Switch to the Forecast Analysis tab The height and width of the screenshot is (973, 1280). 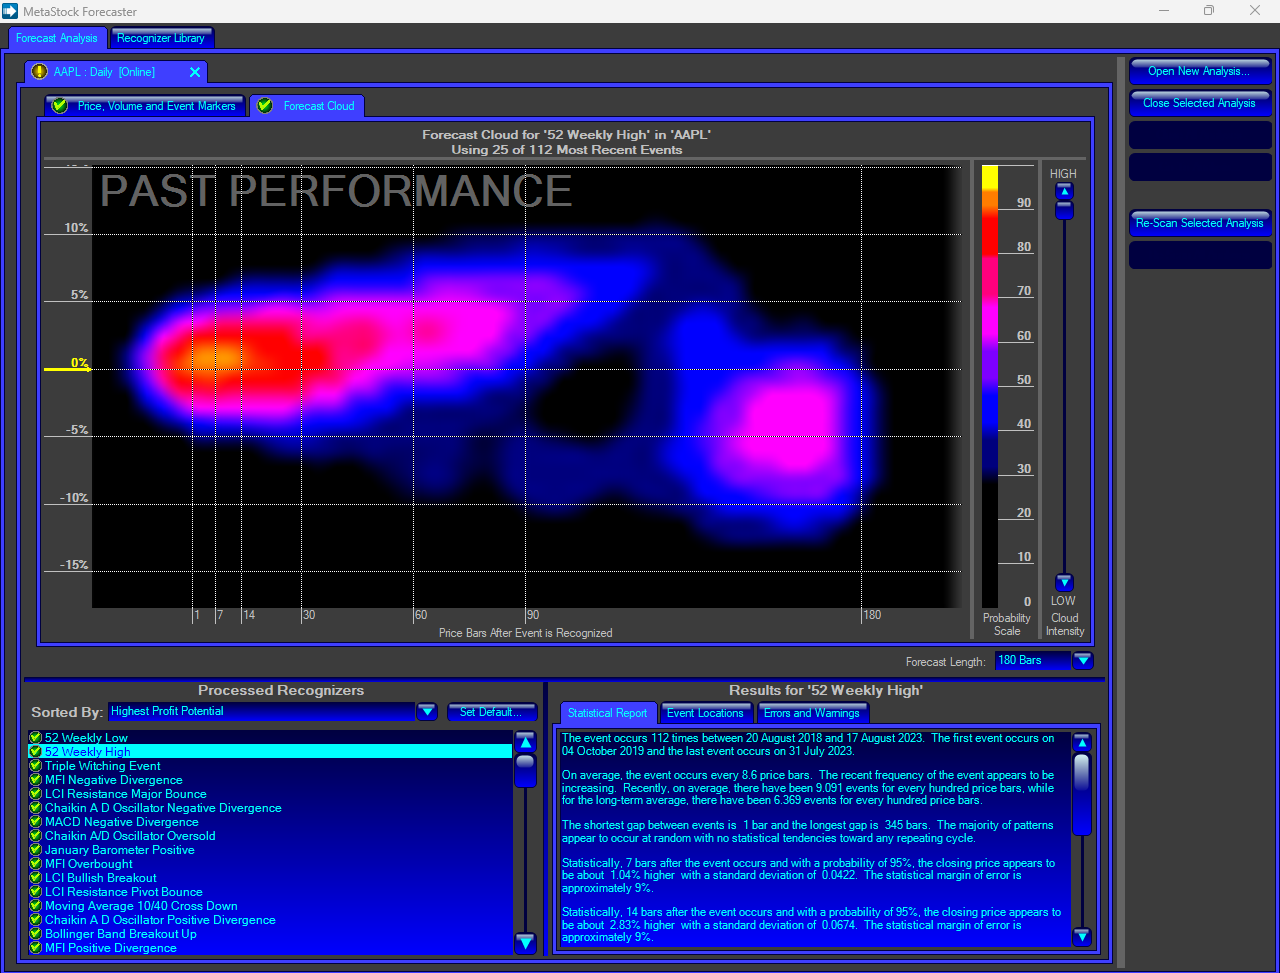[57, 38]
